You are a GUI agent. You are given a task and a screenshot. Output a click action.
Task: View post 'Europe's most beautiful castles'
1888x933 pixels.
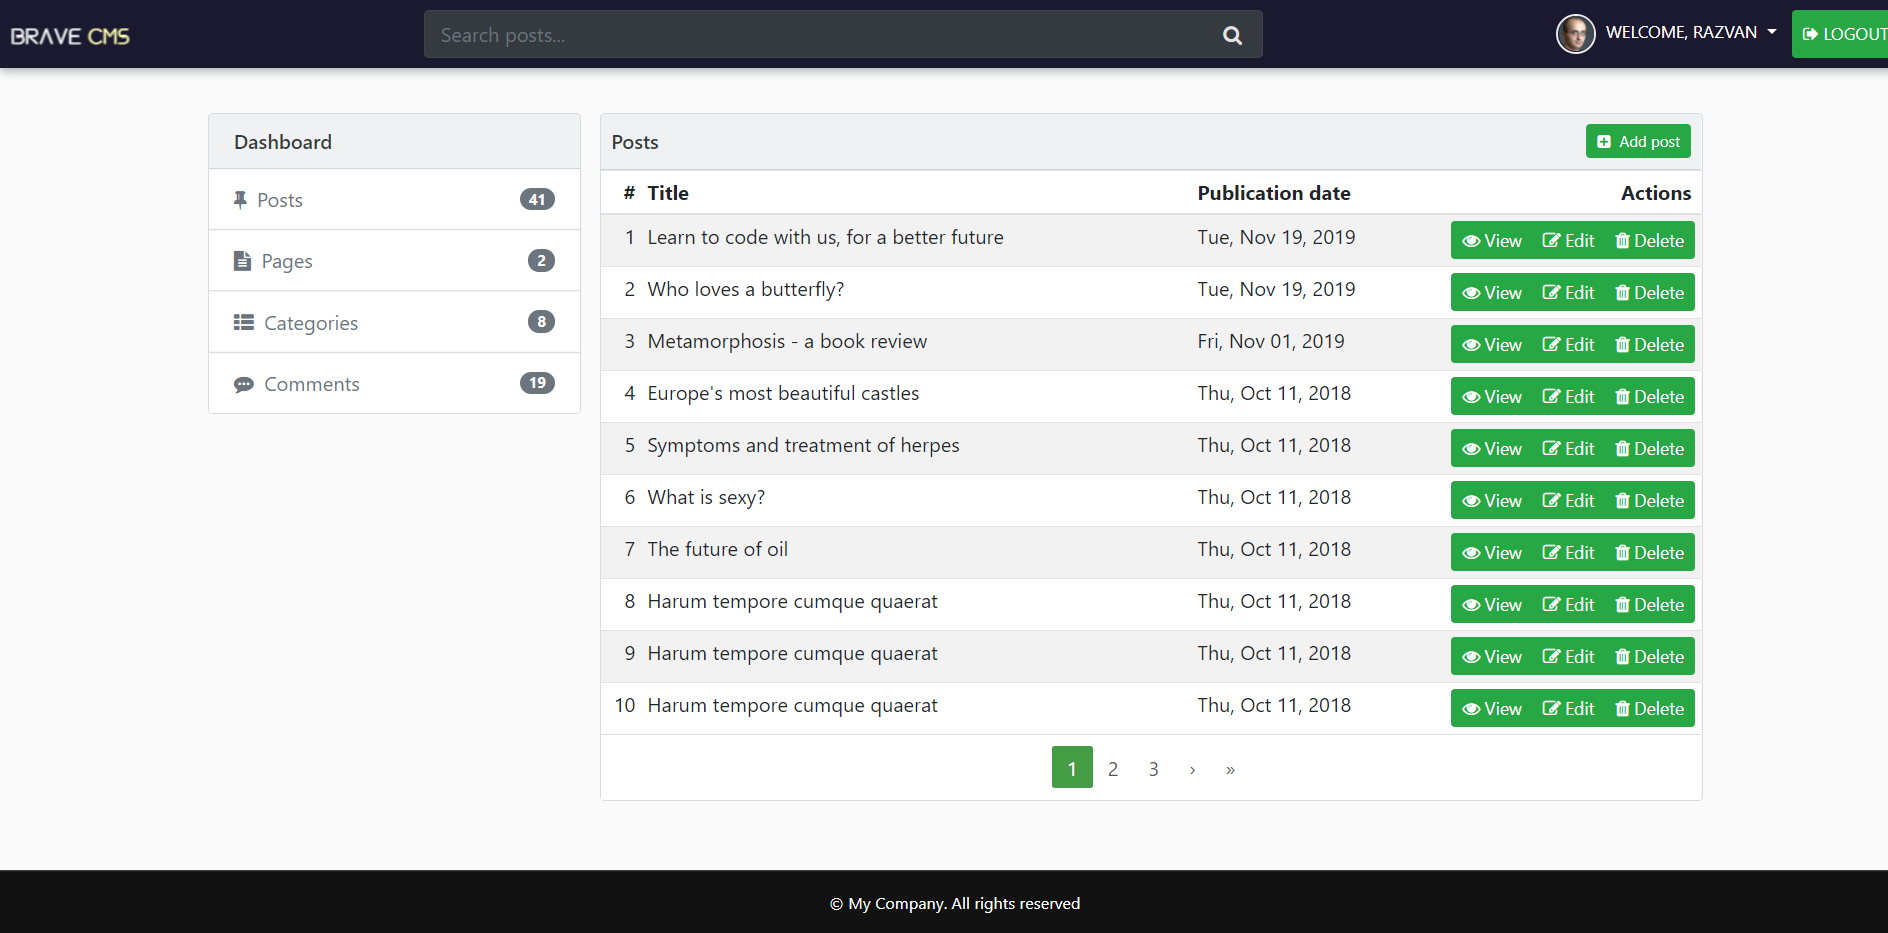[1491, 396]
